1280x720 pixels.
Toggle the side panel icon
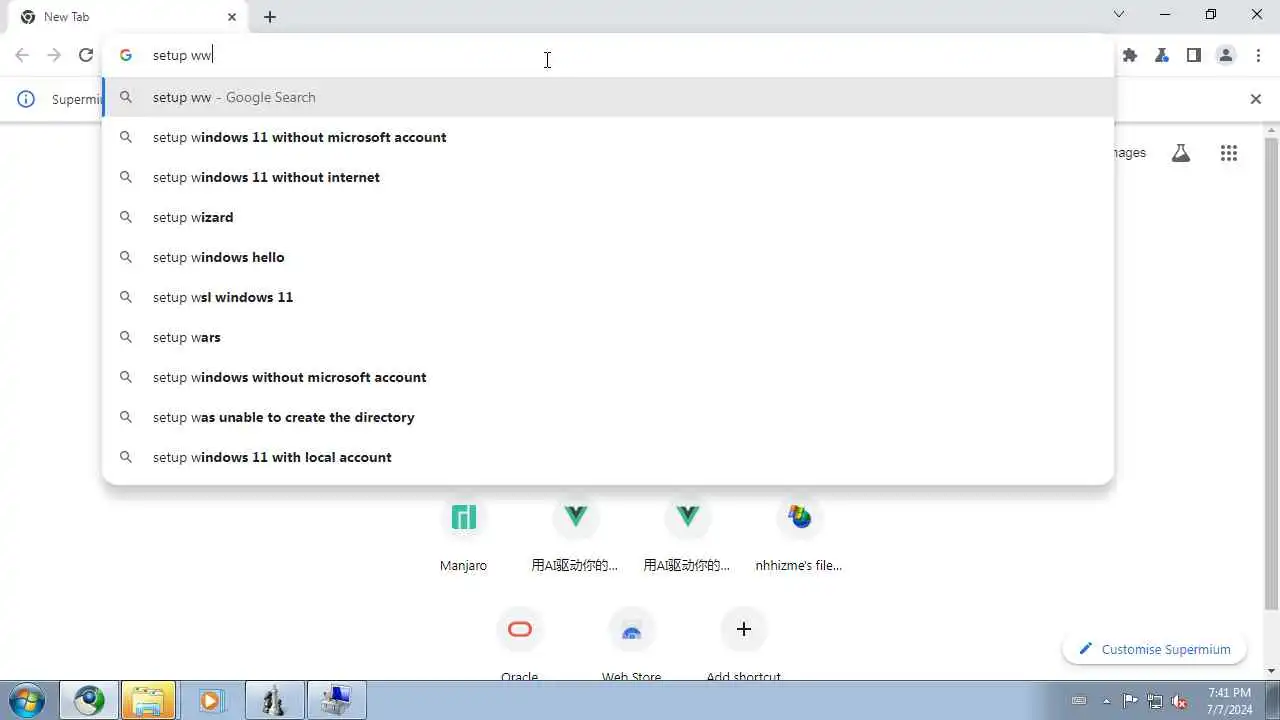pyautogui.click(x=1194, y=55)
